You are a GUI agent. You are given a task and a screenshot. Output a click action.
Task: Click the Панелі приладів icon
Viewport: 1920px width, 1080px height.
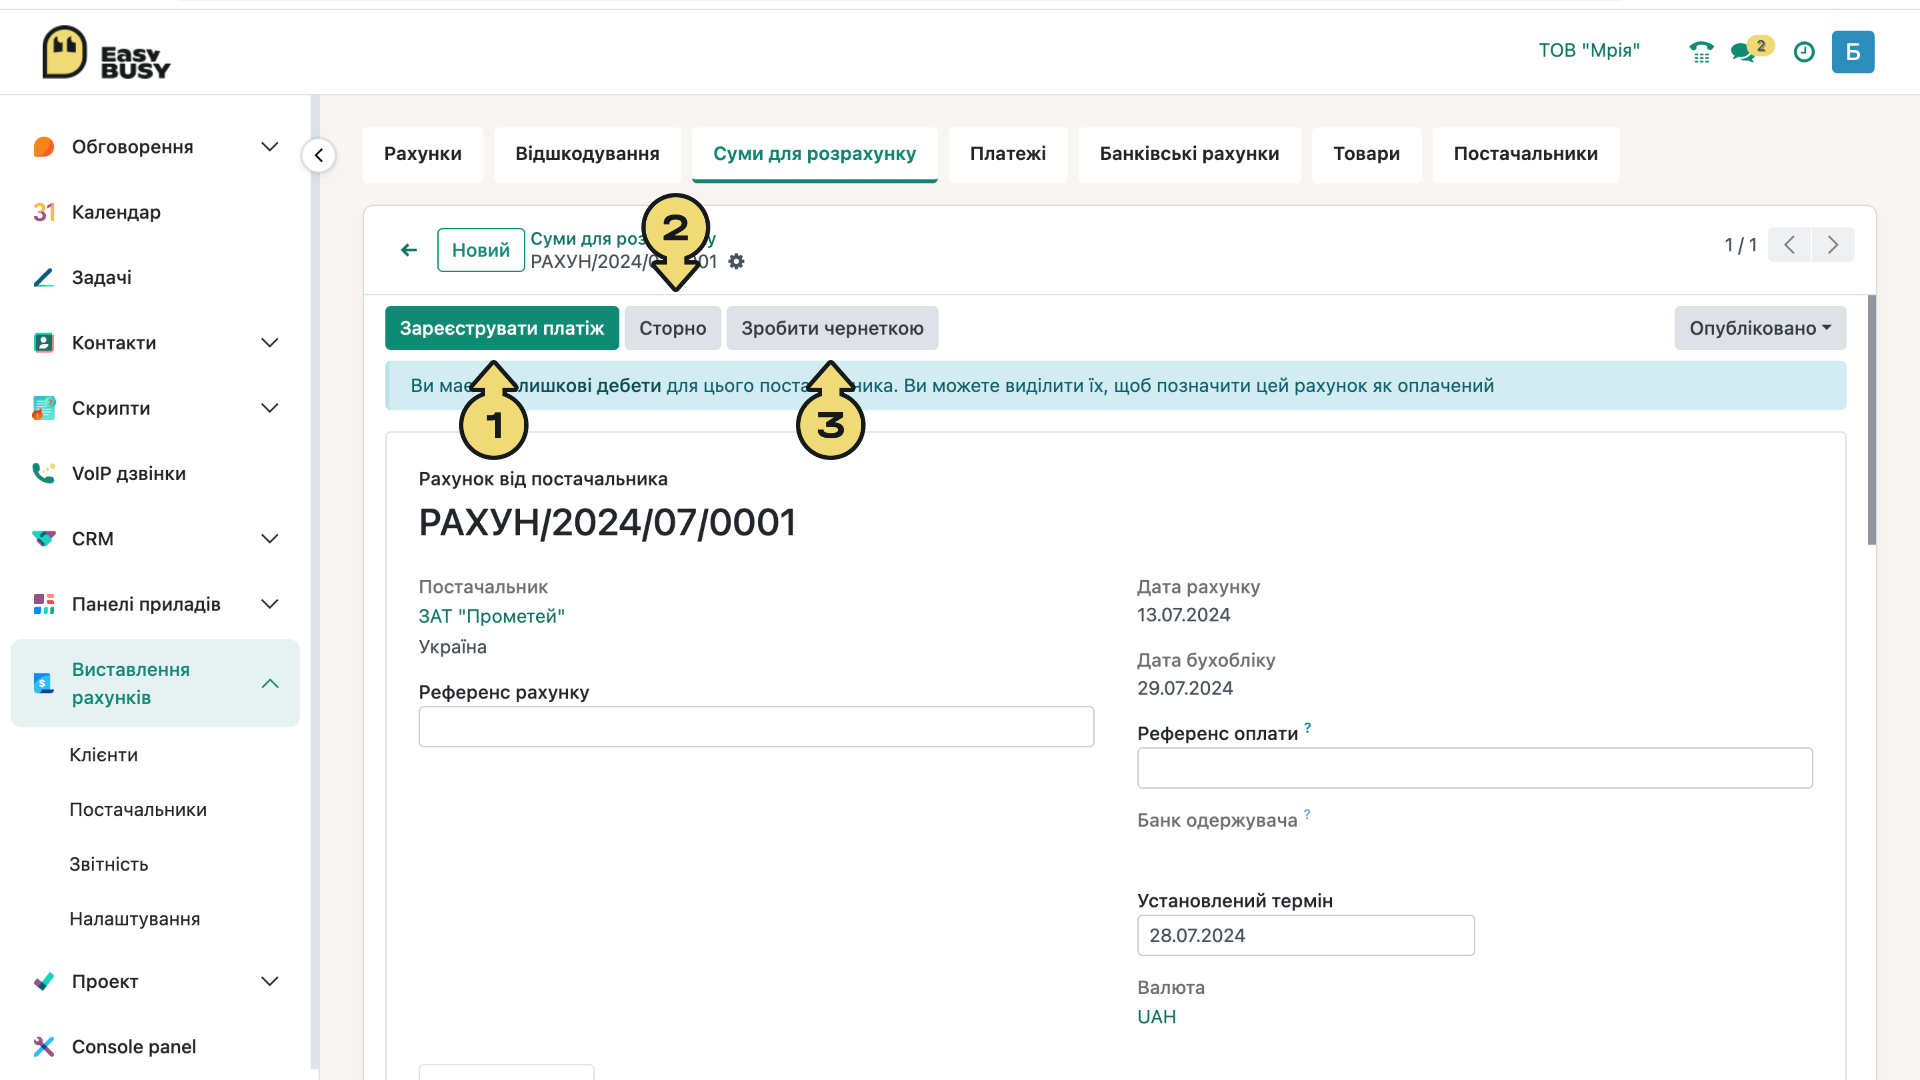coord(44,604)
